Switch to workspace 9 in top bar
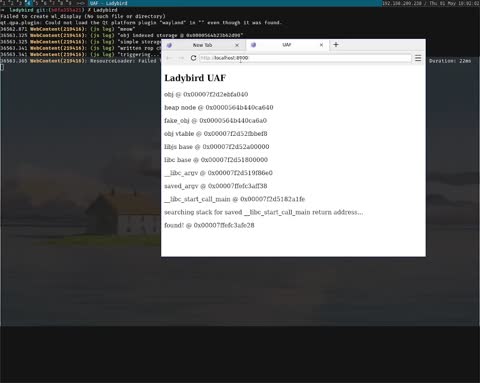Screen dimensions: 480x383 [70, 3]
